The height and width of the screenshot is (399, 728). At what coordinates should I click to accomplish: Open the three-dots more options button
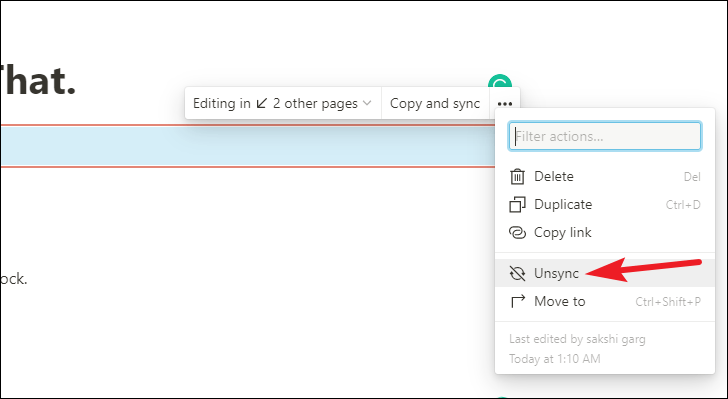pos(505,104)
